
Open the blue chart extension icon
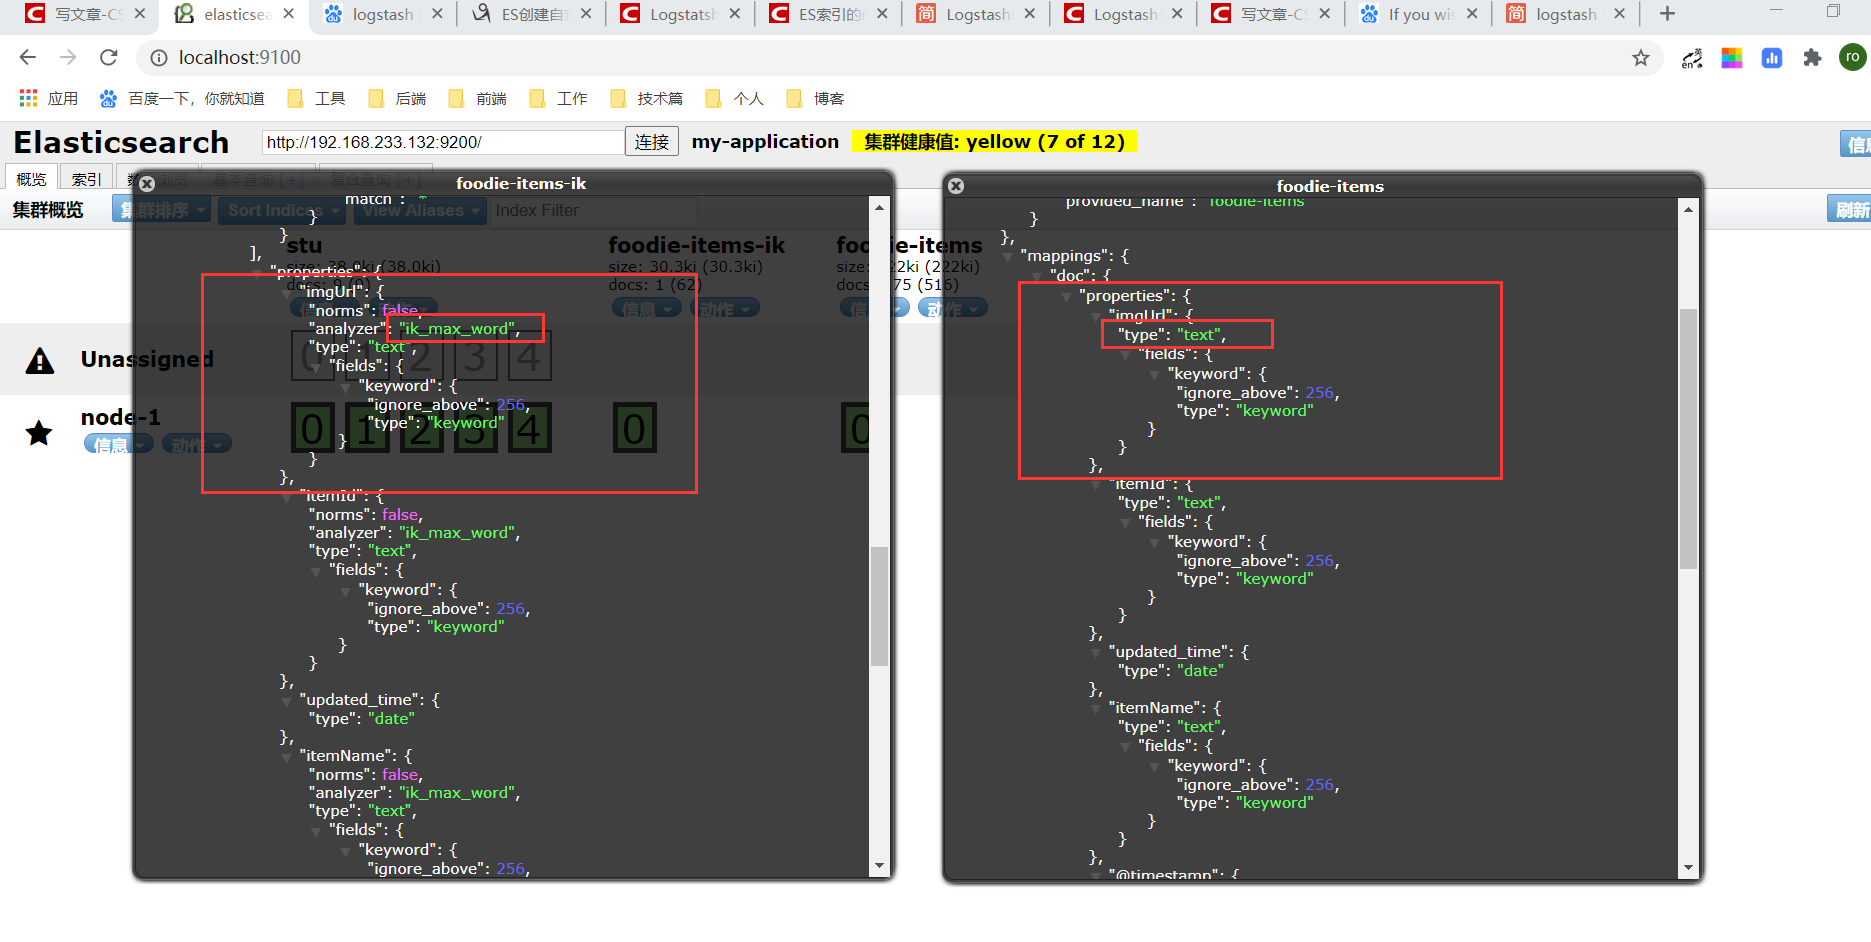1772,58
